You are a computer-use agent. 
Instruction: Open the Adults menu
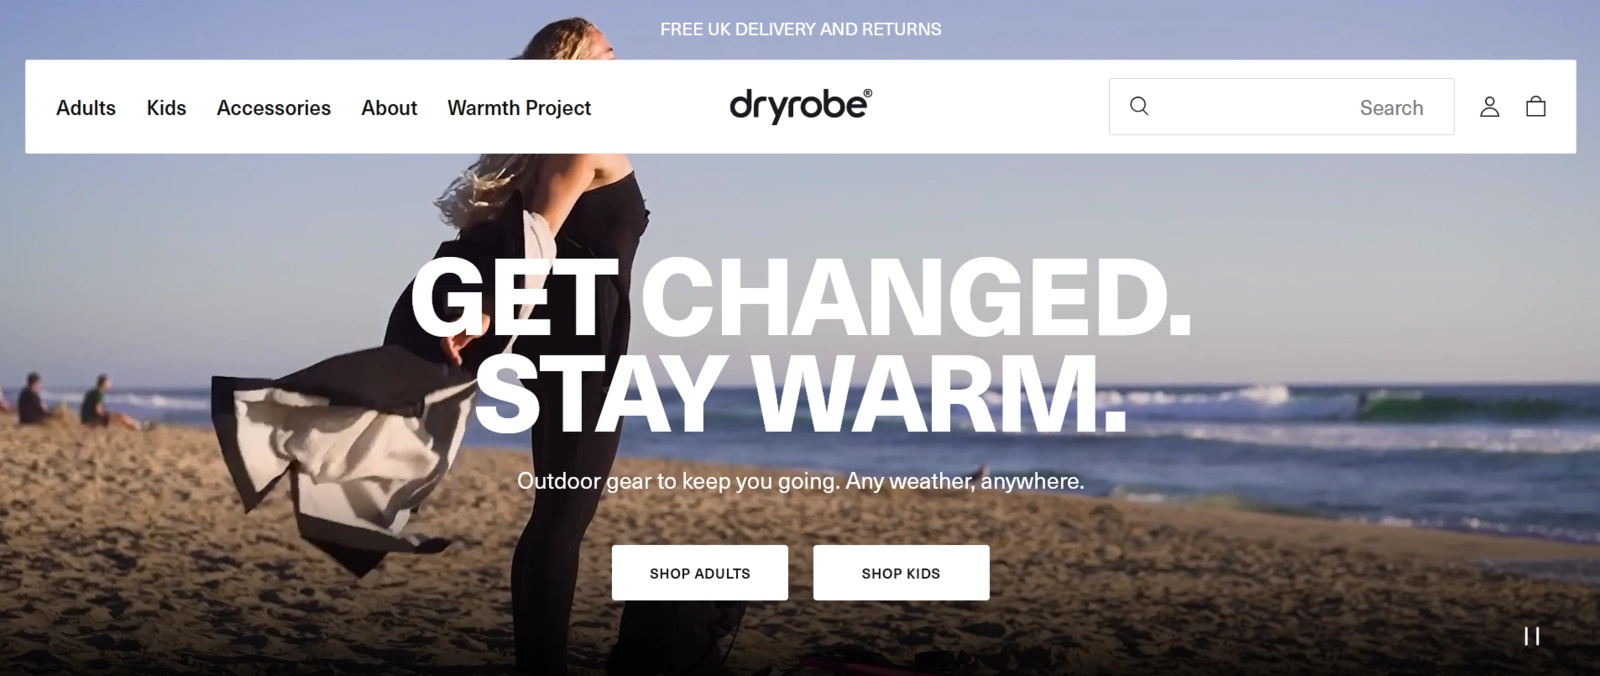pos(86,108)
